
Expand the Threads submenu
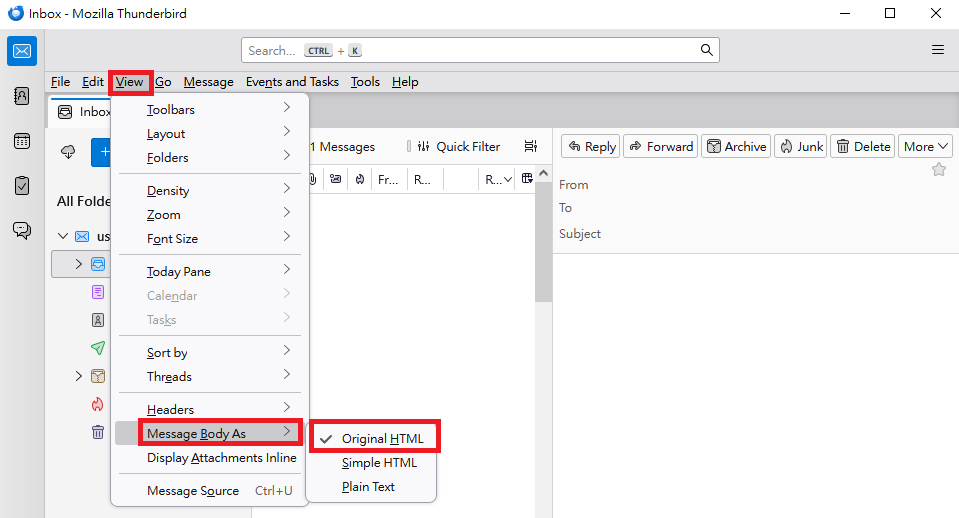tap(209, 377)
